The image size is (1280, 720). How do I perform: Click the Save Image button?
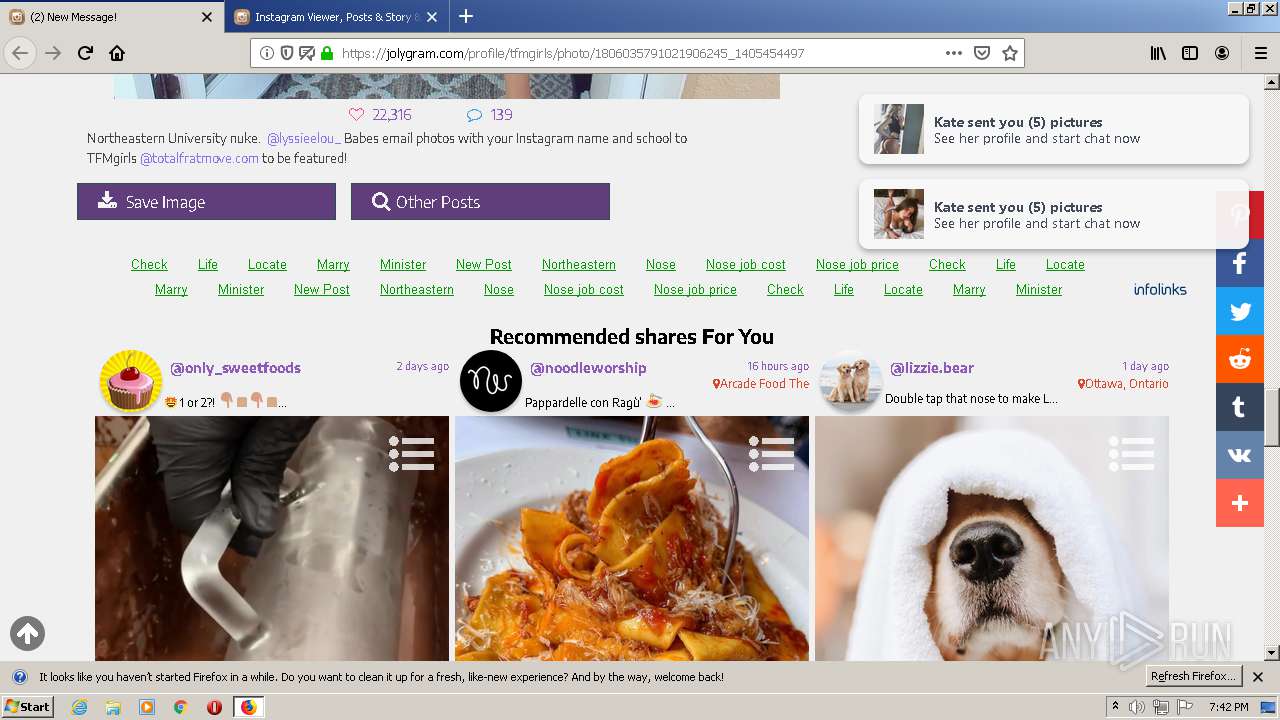point(206,202)
